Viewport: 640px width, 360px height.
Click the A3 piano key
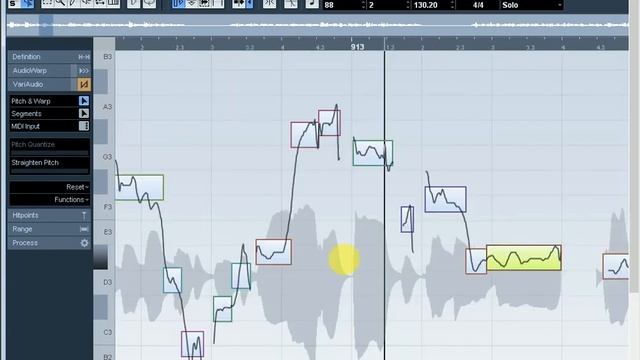[105, 107]
